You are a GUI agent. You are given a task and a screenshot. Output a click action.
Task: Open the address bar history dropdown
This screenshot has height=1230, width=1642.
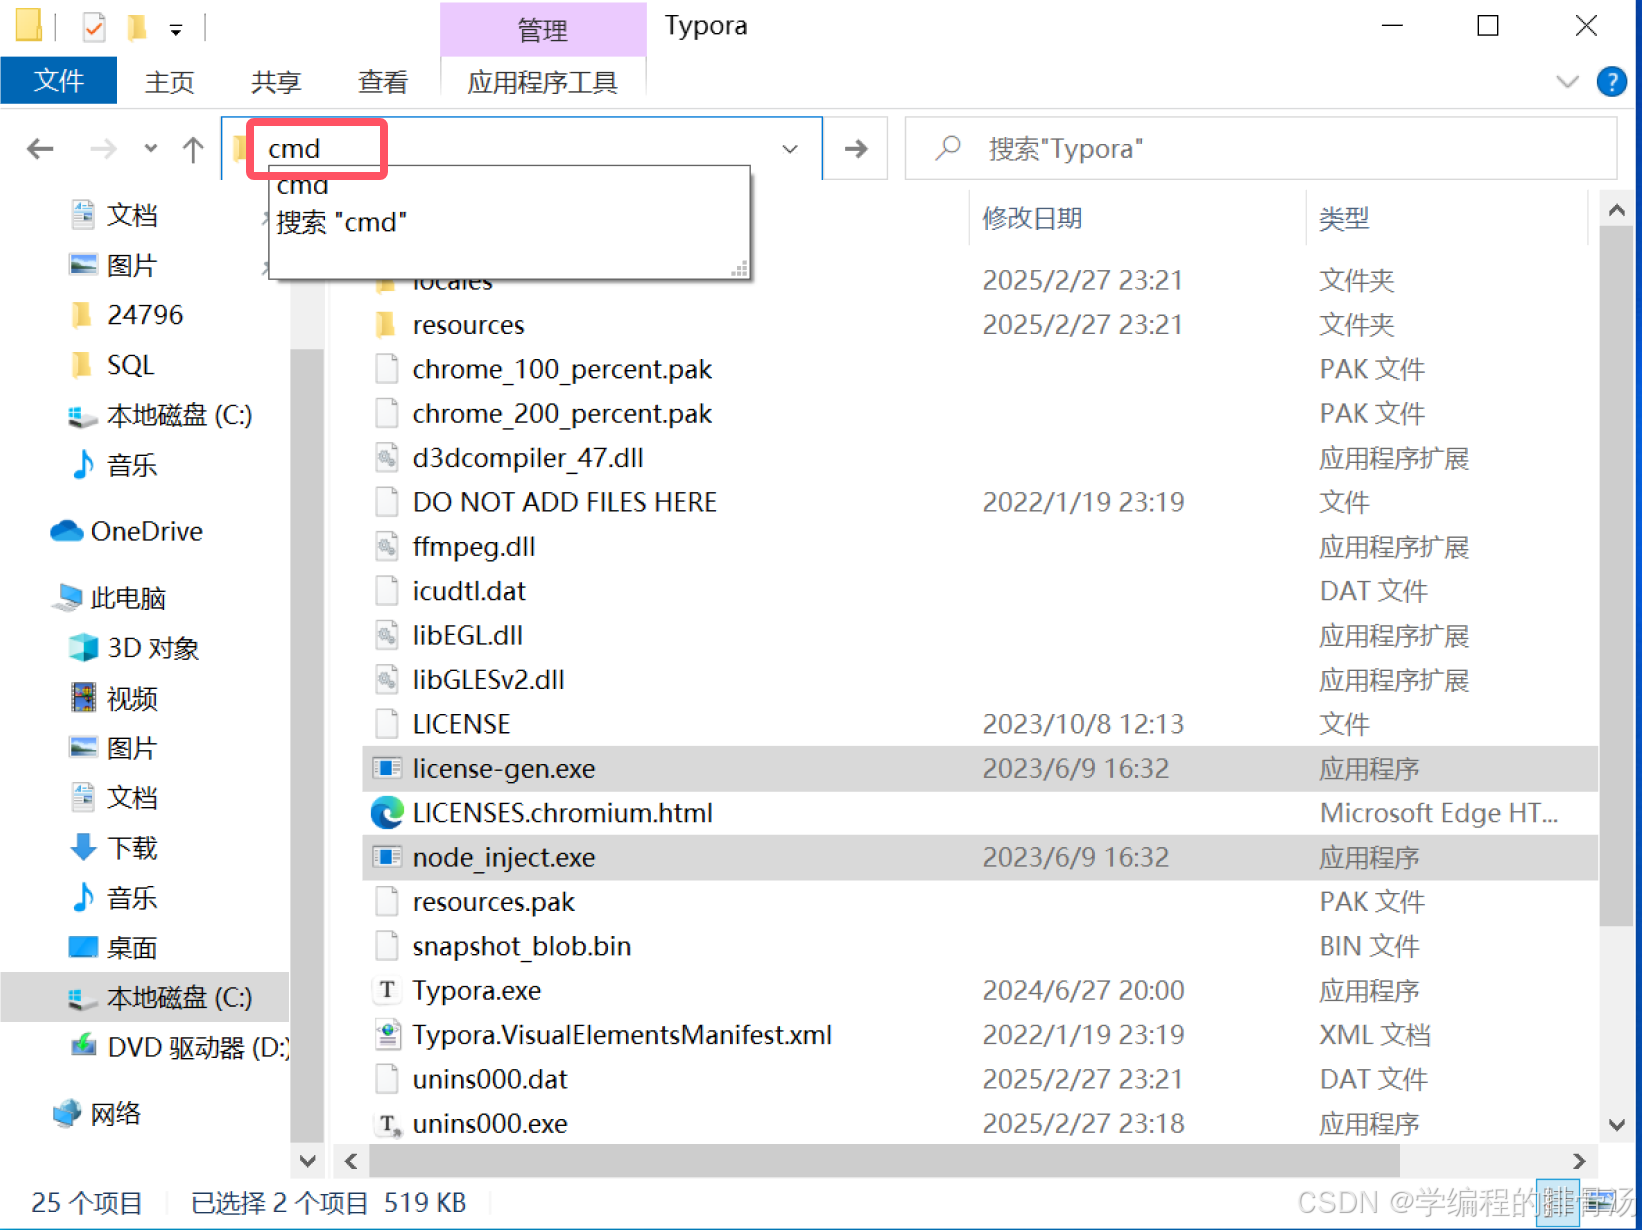point(790,148)
